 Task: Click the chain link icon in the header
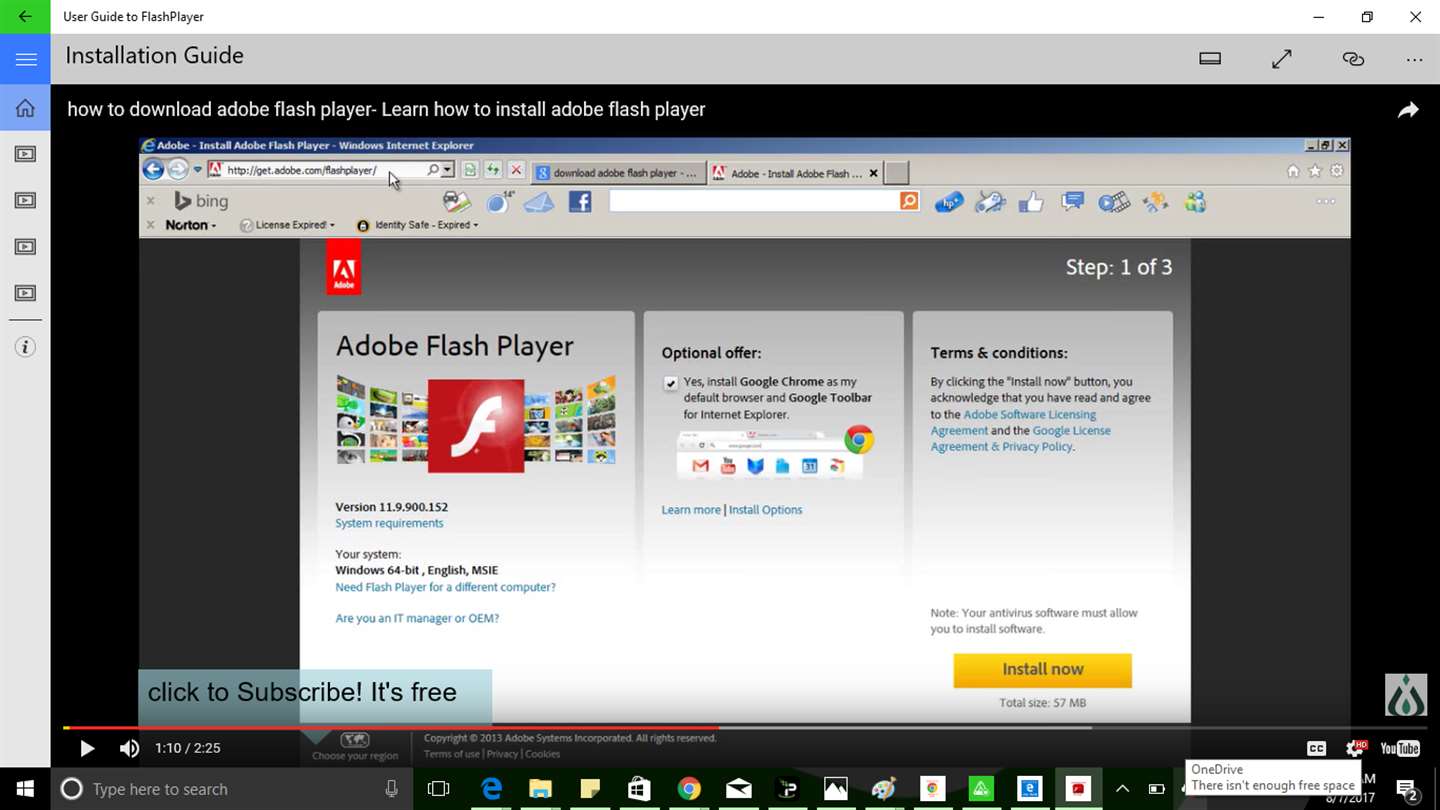pos(1353,59)
